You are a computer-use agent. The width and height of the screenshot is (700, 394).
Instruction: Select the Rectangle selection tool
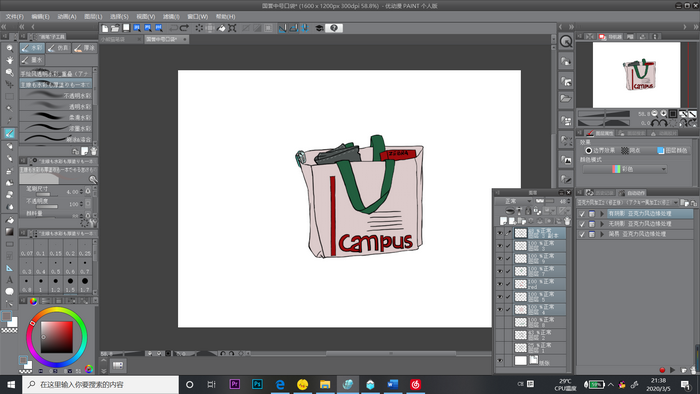coord(9,96)
